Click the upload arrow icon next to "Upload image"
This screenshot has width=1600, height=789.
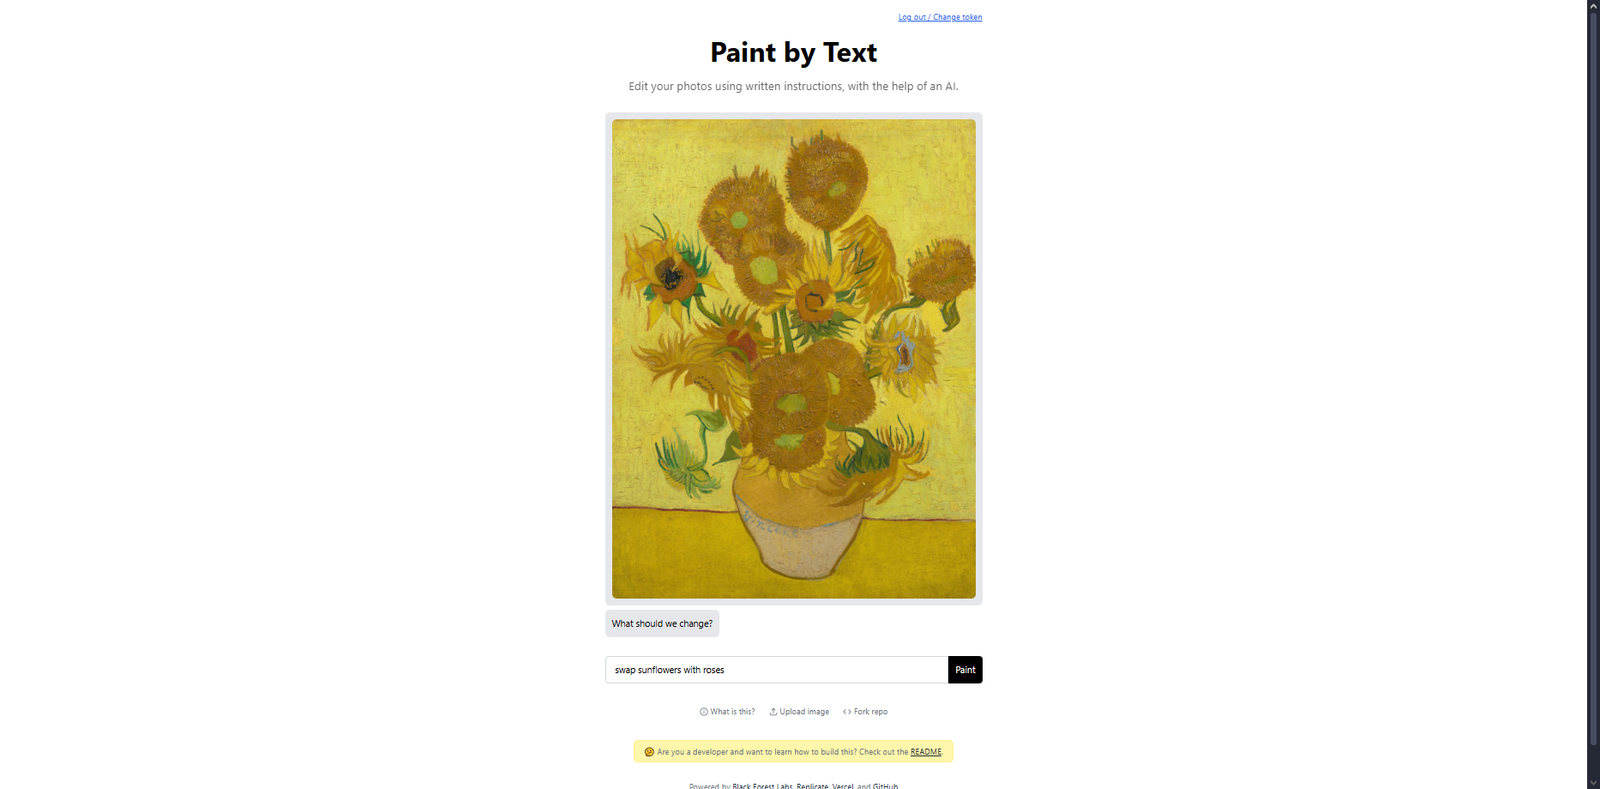pos(773,711)
